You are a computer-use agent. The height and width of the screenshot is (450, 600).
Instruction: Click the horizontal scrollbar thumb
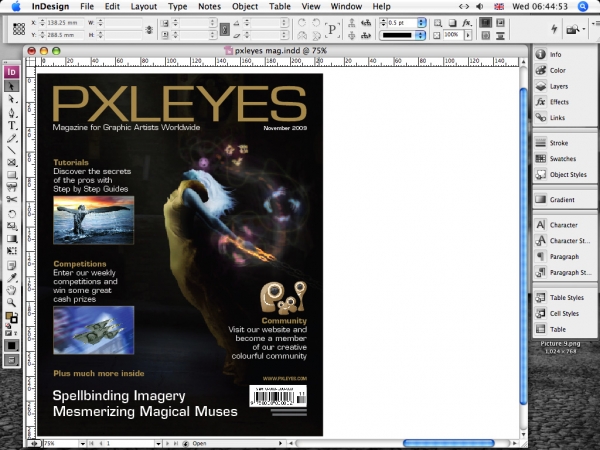coord(448,443)
